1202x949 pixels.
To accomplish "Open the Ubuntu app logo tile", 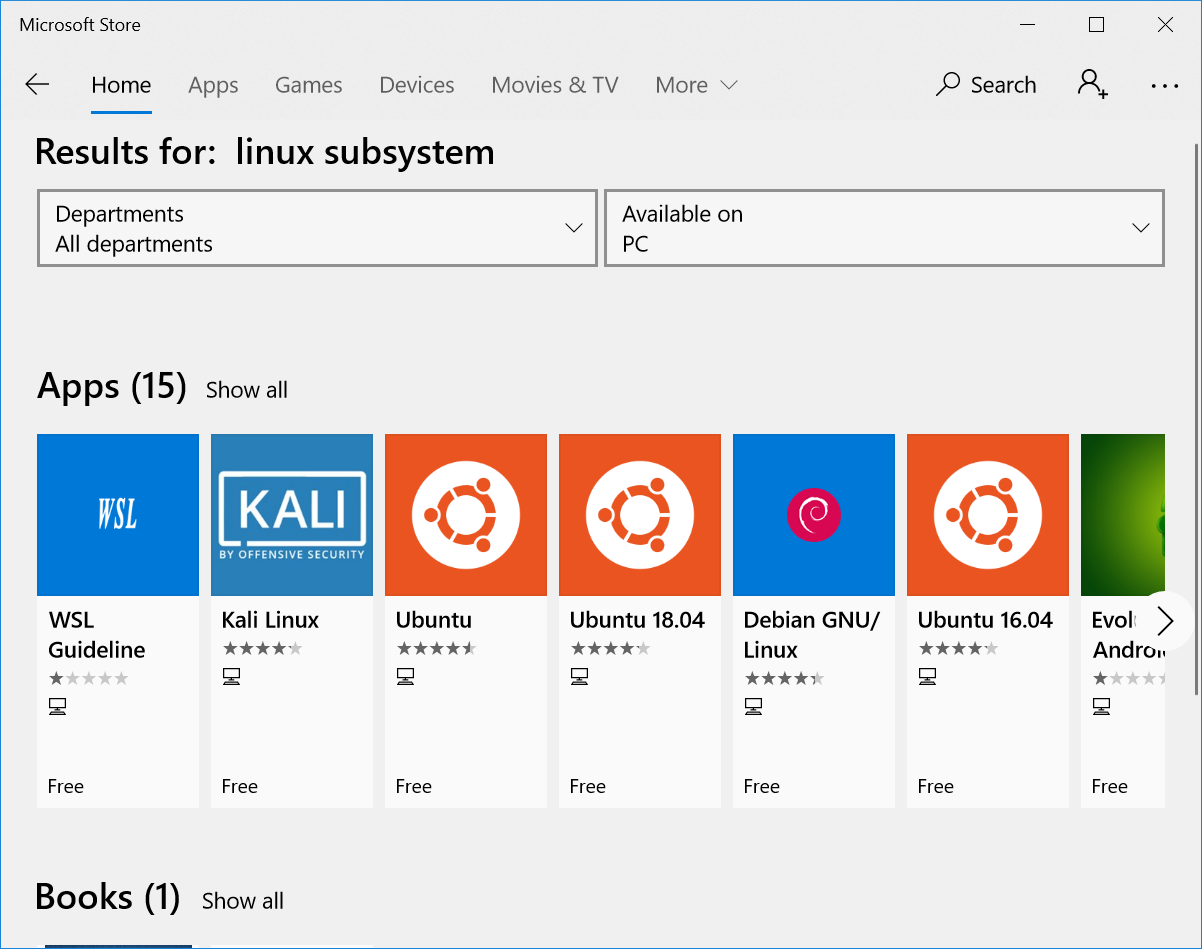I will pos(466,515).
